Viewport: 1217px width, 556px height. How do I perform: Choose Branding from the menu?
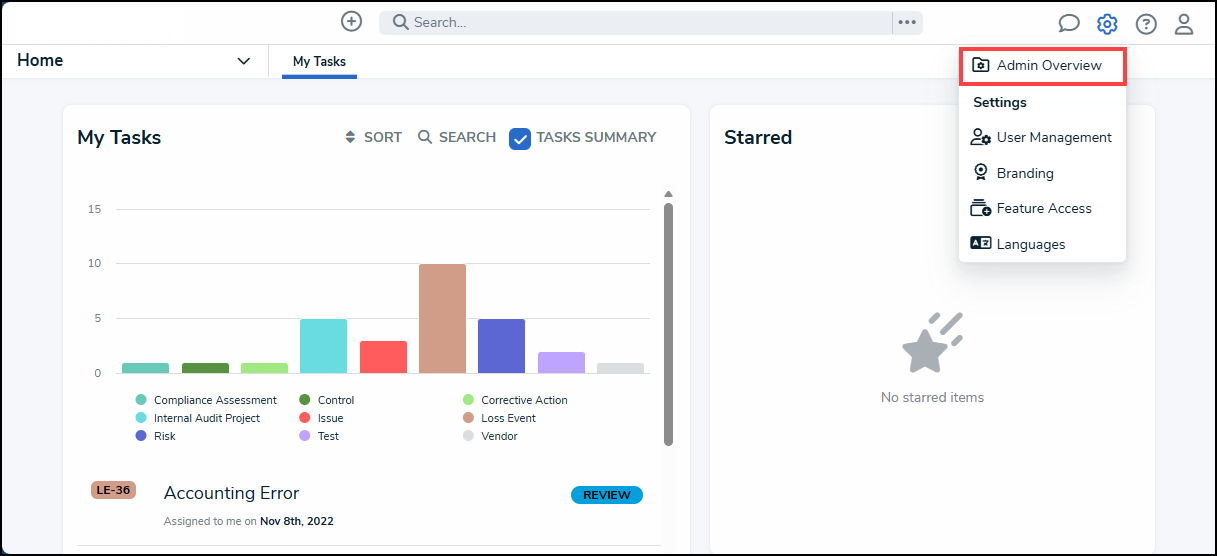[x=1024, y=173]
